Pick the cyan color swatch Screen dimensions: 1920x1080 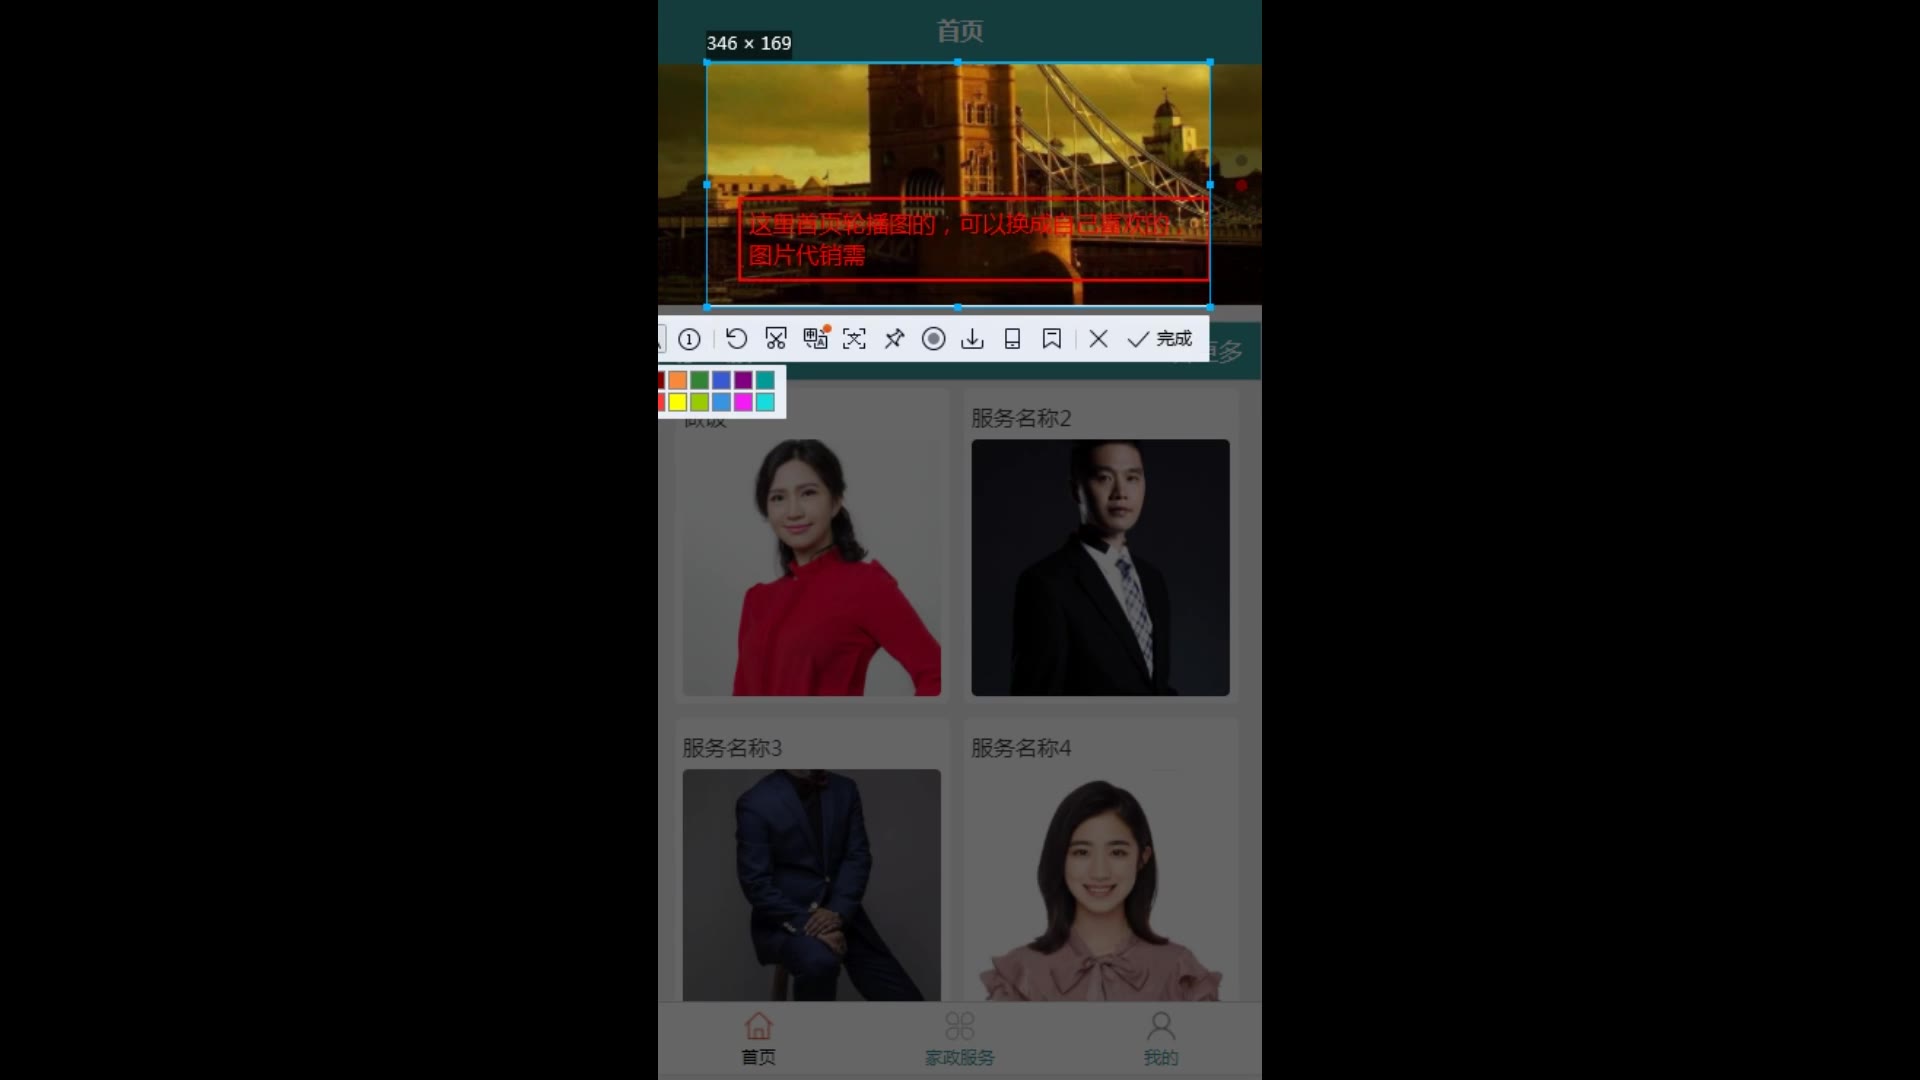[x=765, y=402]
